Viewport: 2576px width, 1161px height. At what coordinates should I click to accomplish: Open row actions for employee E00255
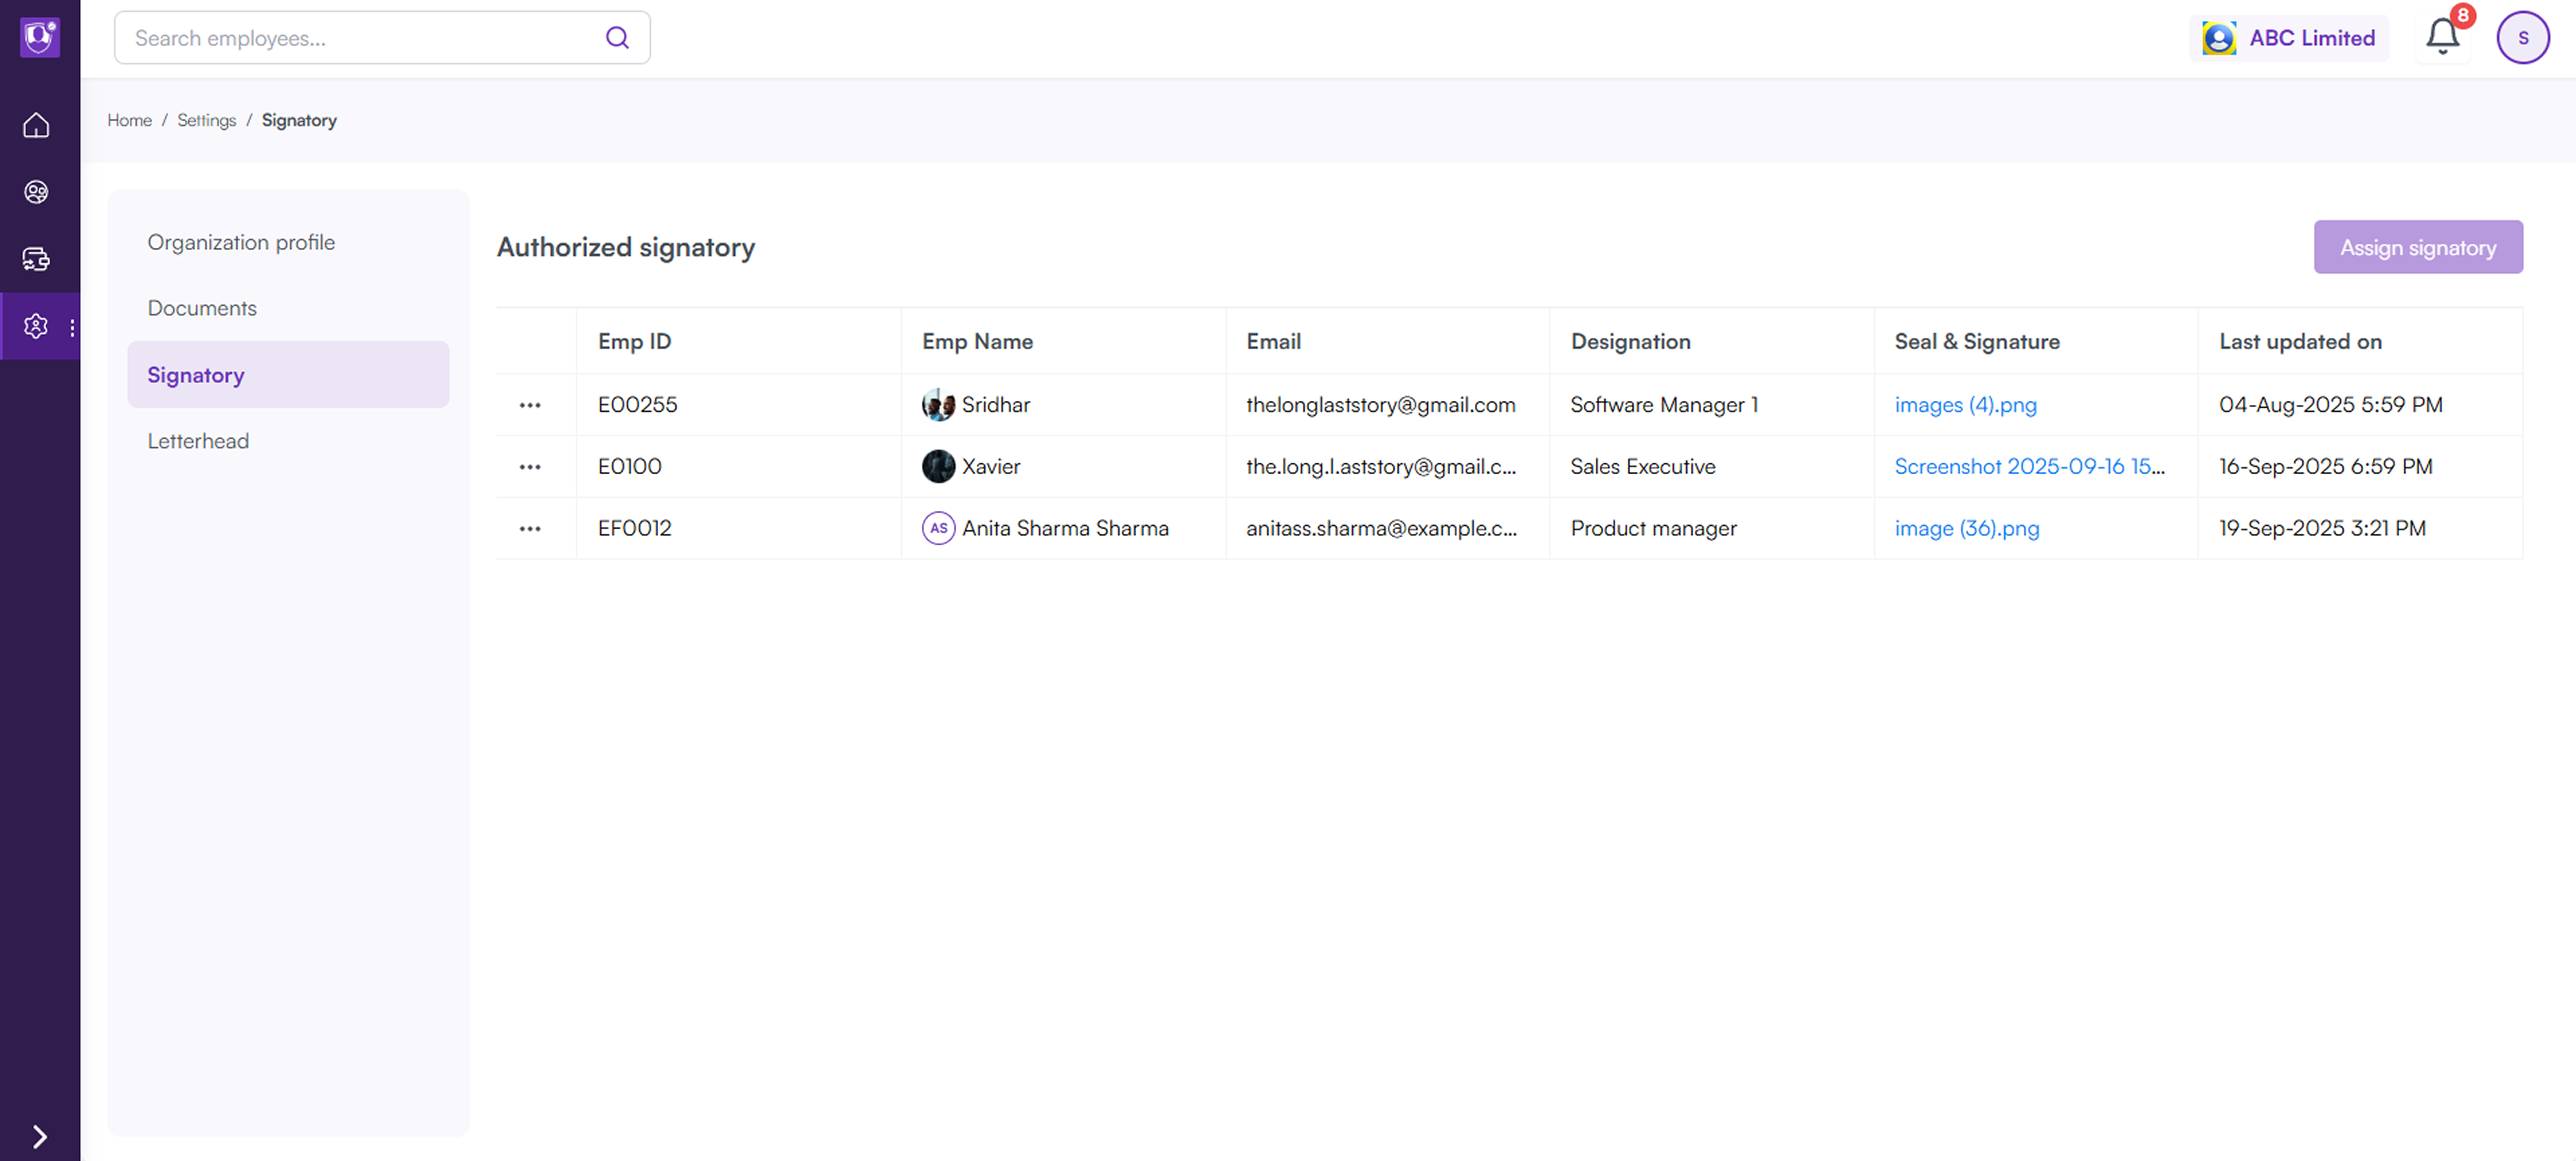(x=531, y=405)
